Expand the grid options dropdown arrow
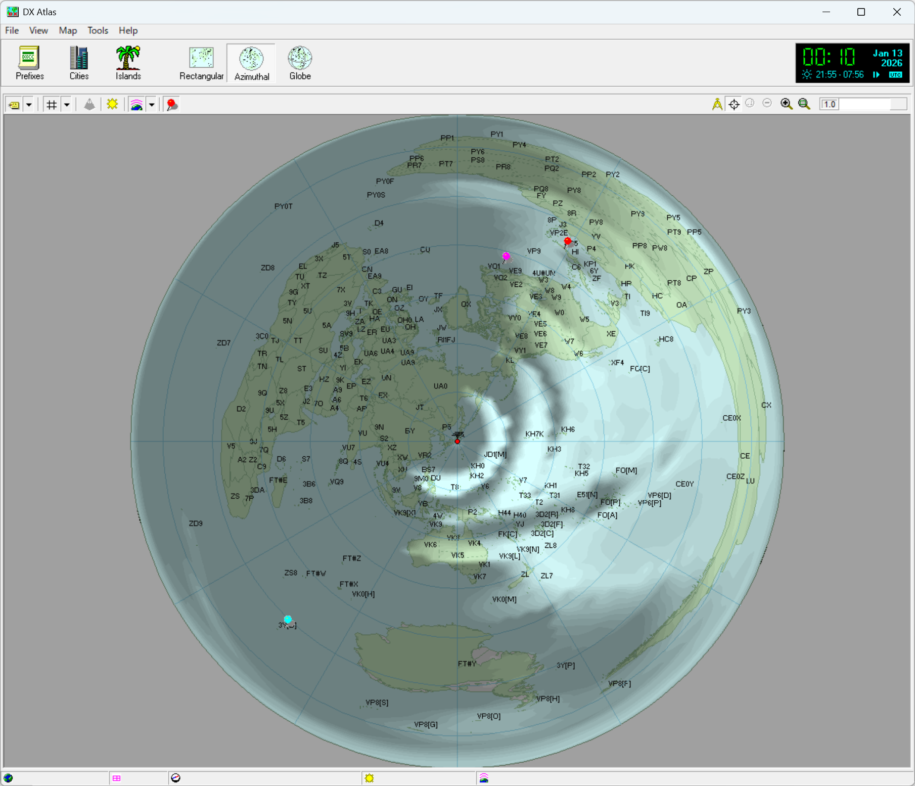915x786 pixels. click(67, 104)
